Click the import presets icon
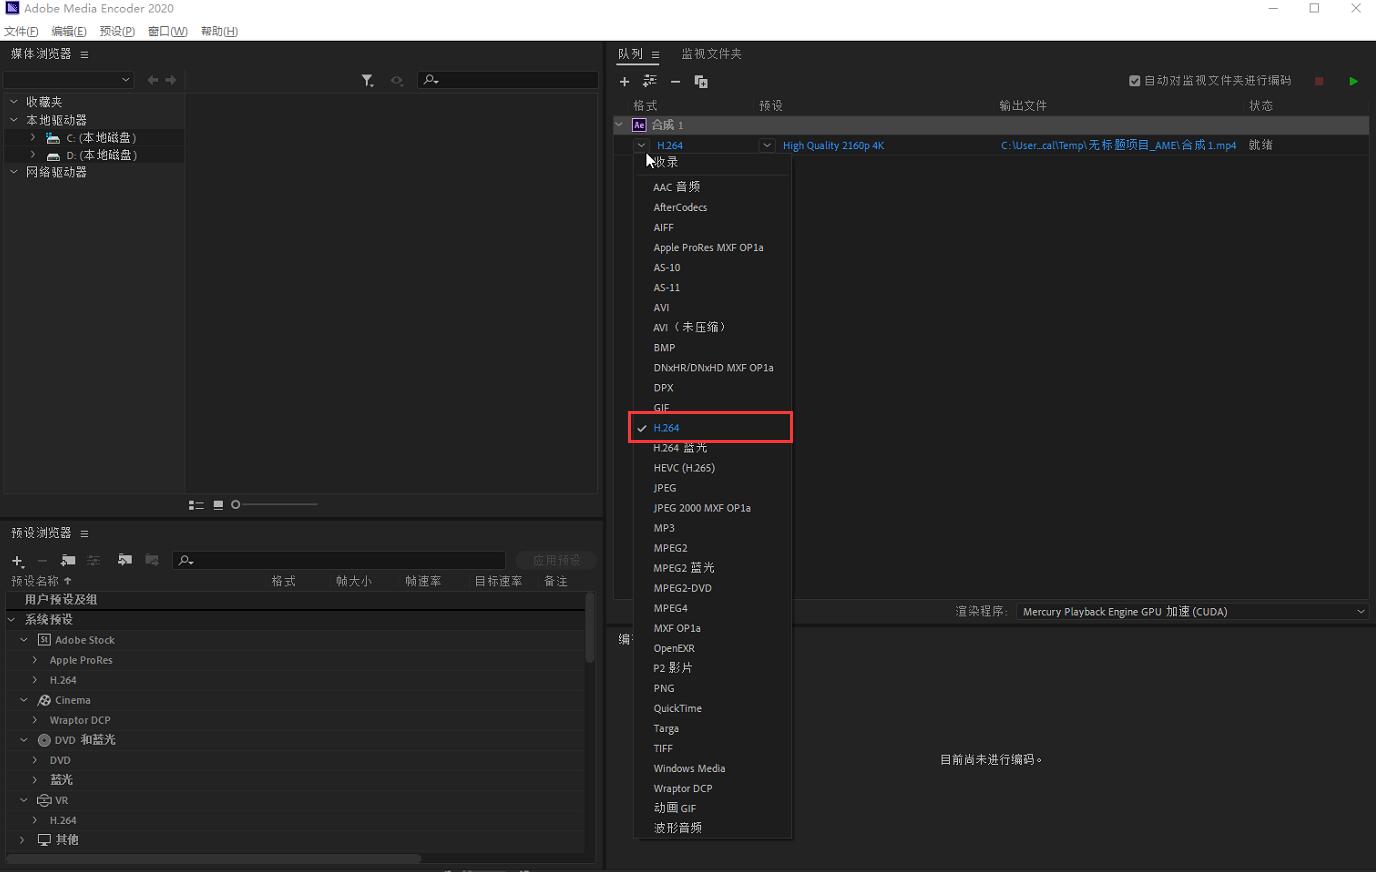Viewport: 1376px width, 872px height. pyautogui.click(x=125, y=560)
